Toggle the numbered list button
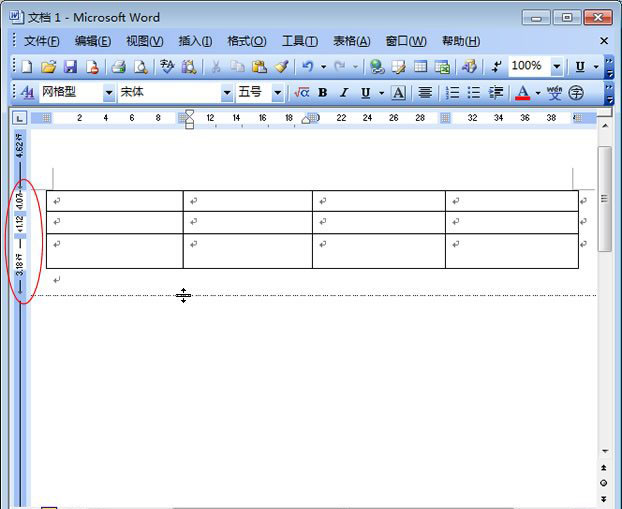 [452, 93]
